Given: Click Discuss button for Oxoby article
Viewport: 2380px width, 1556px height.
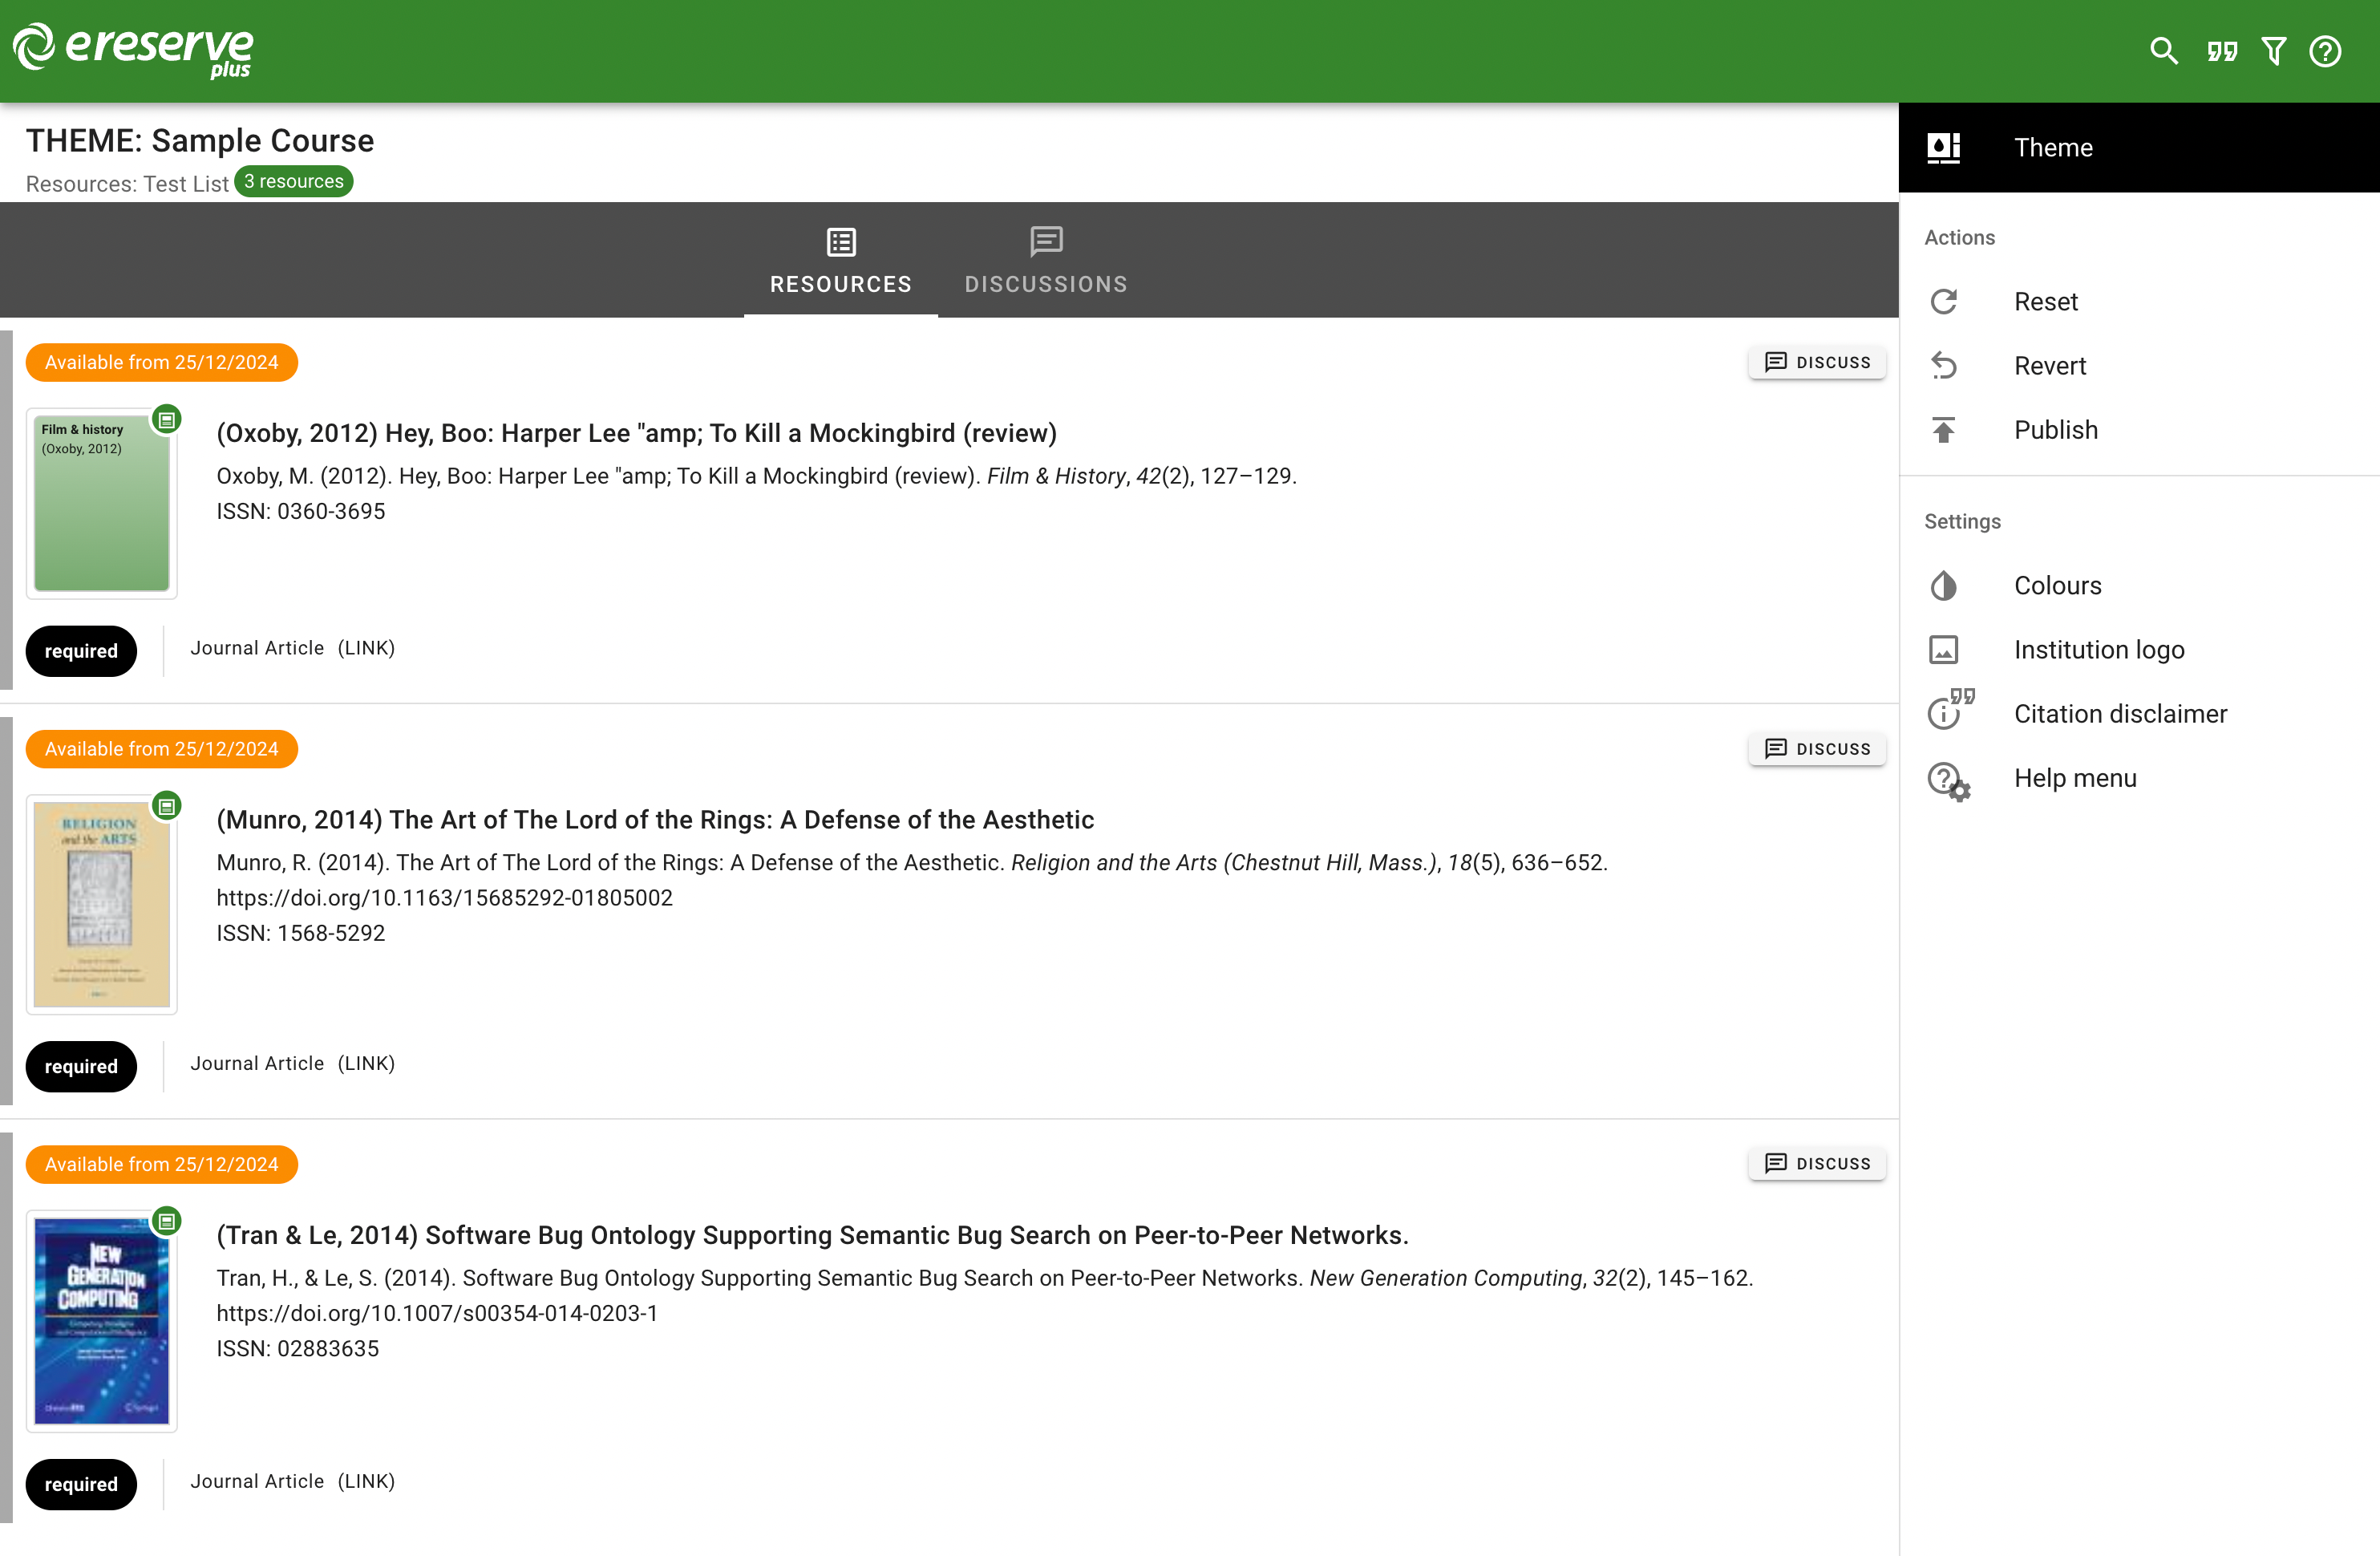Looking at the screenshot, I should tap(1816, 362).
